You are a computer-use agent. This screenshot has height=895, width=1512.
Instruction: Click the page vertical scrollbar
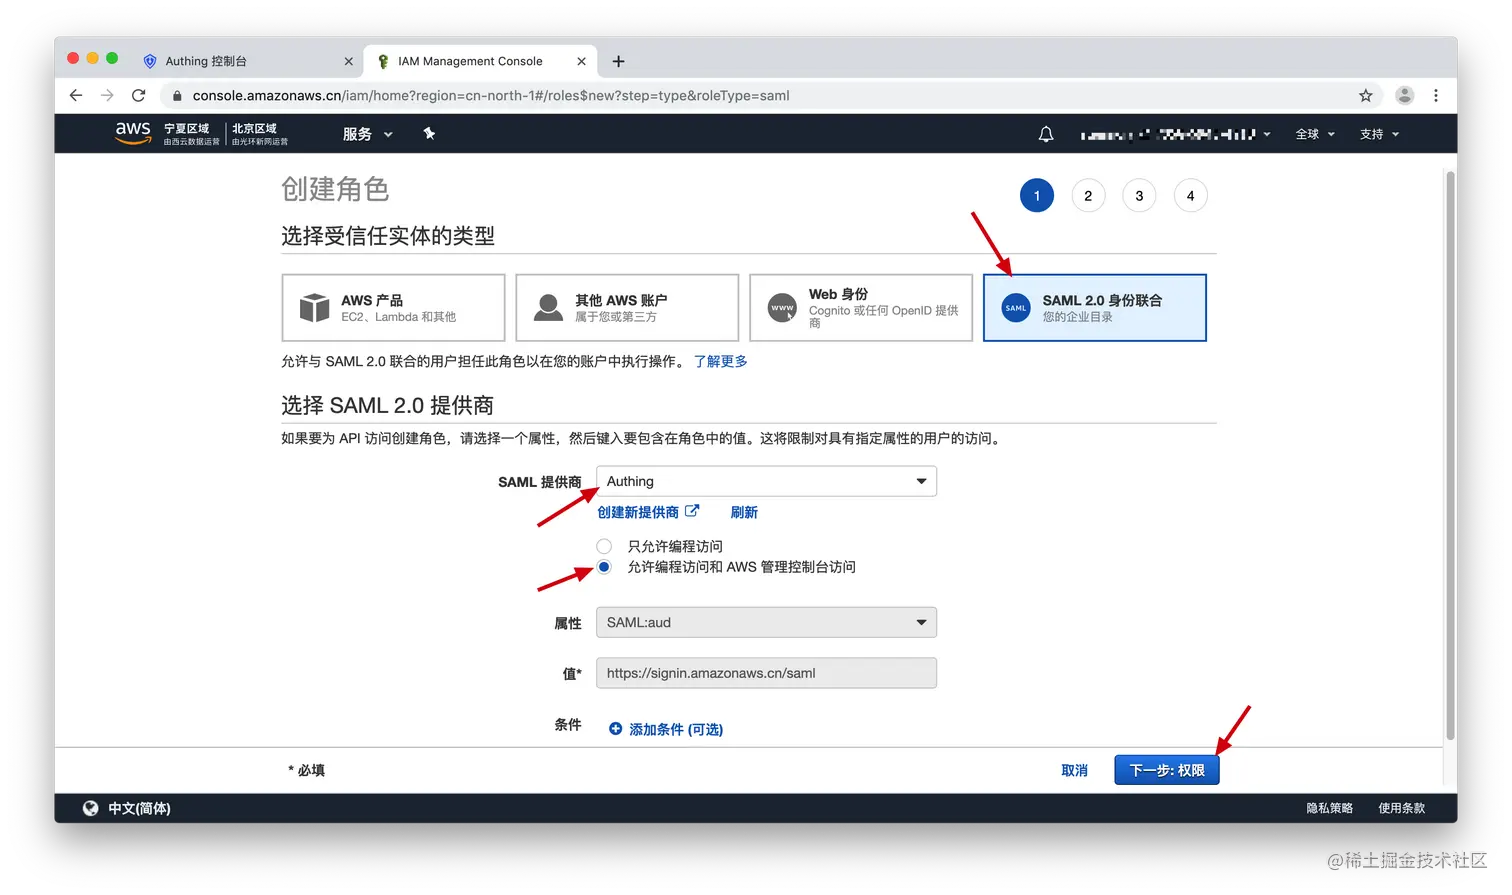click(1450, 455)
